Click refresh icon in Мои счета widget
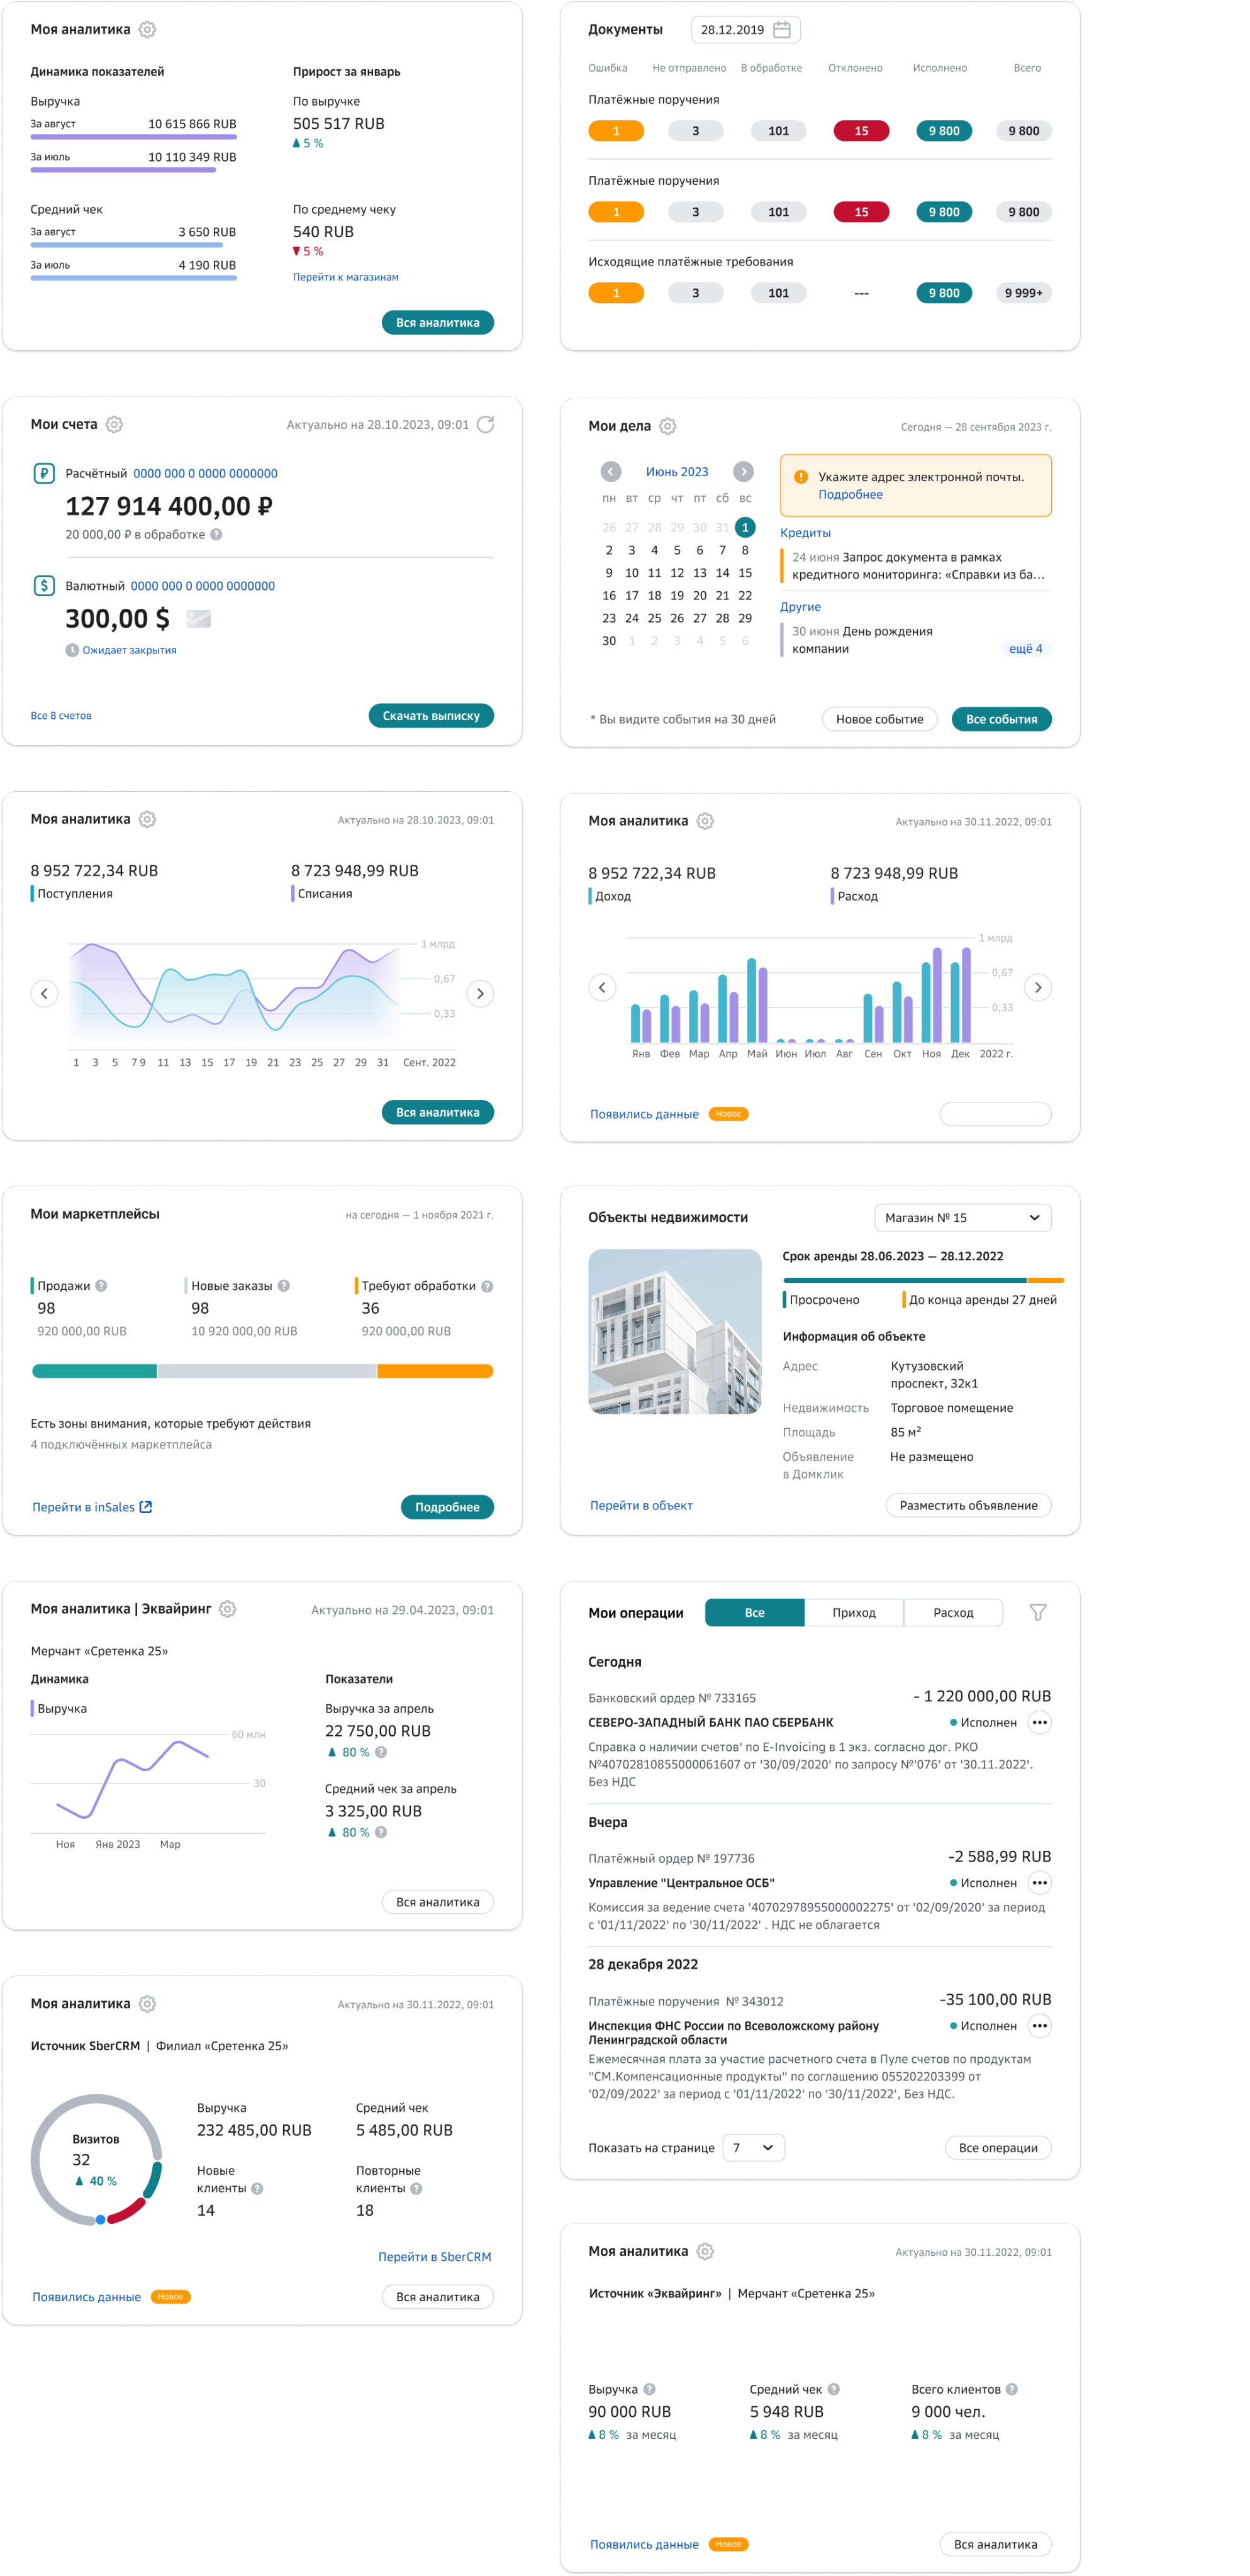This screenshot has width=1250, height=2576. click(486, 424)
